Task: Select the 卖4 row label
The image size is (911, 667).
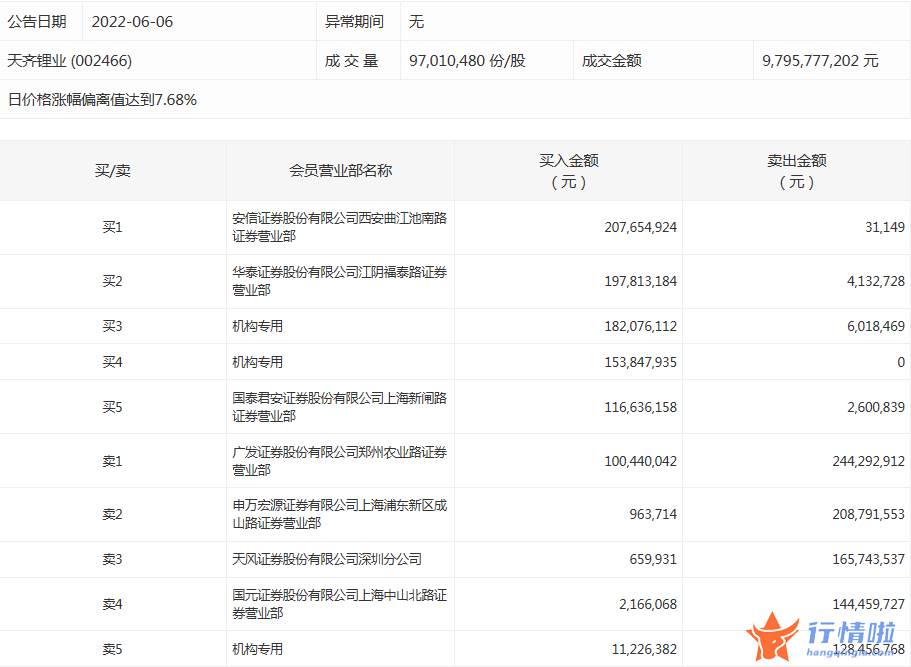Action: (x=113, y=604)
